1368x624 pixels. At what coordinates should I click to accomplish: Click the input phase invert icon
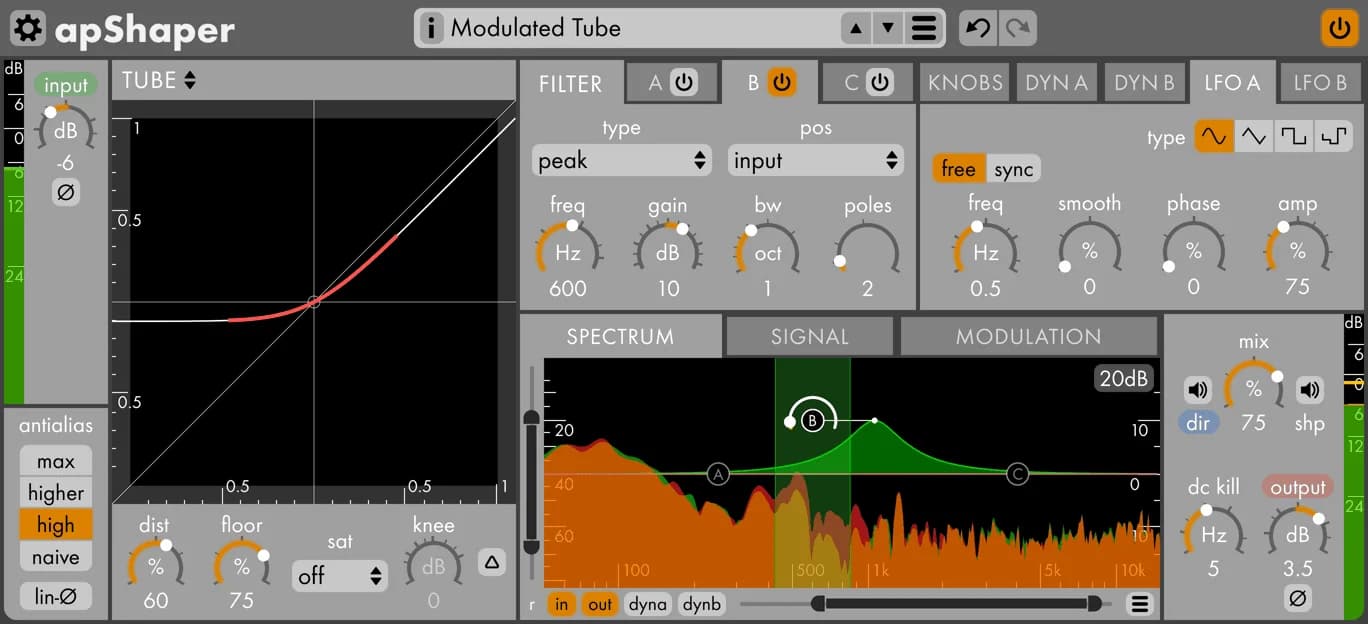(66, 192)
